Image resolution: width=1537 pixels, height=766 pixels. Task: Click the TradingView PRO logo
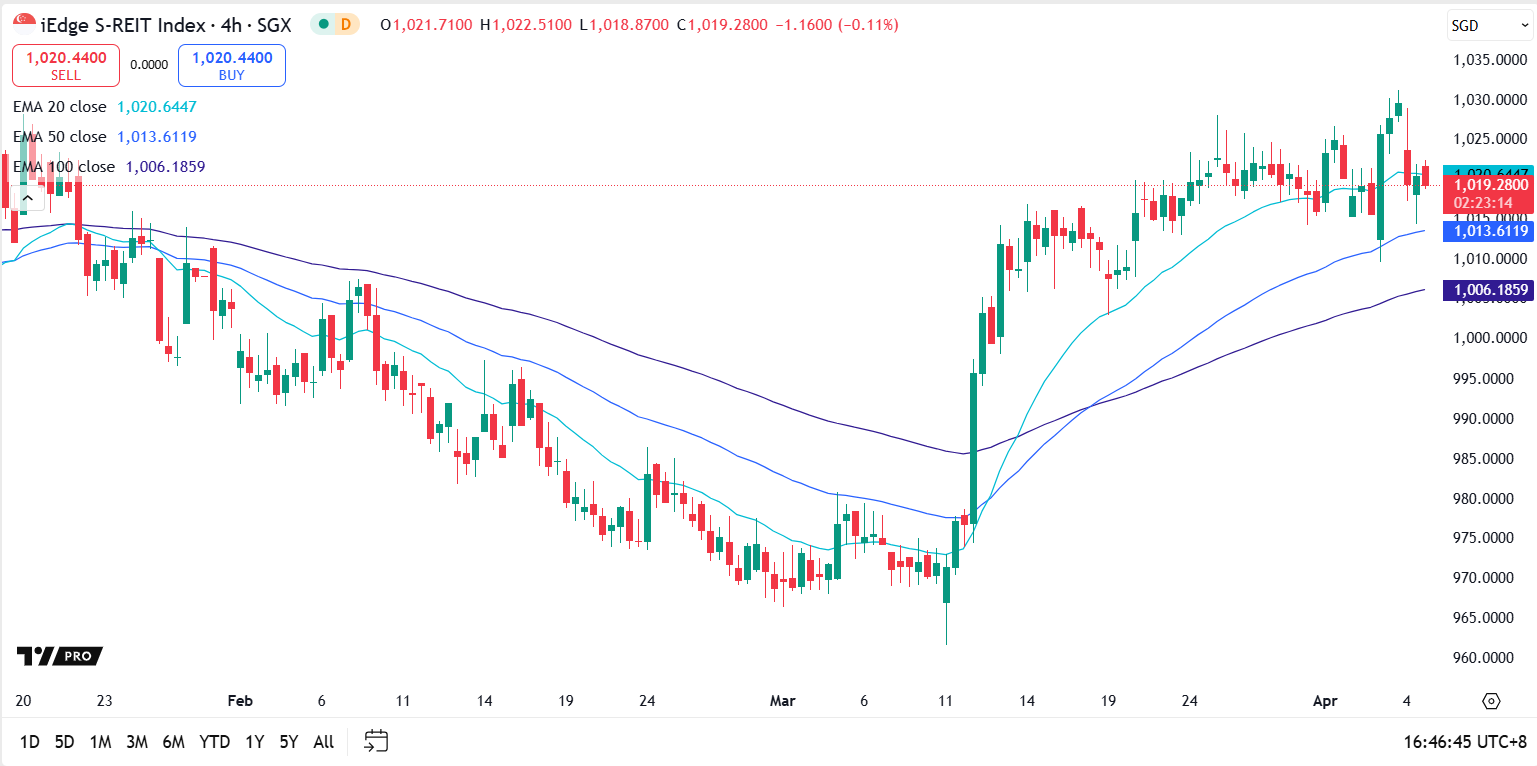click(x=59, y=656)
